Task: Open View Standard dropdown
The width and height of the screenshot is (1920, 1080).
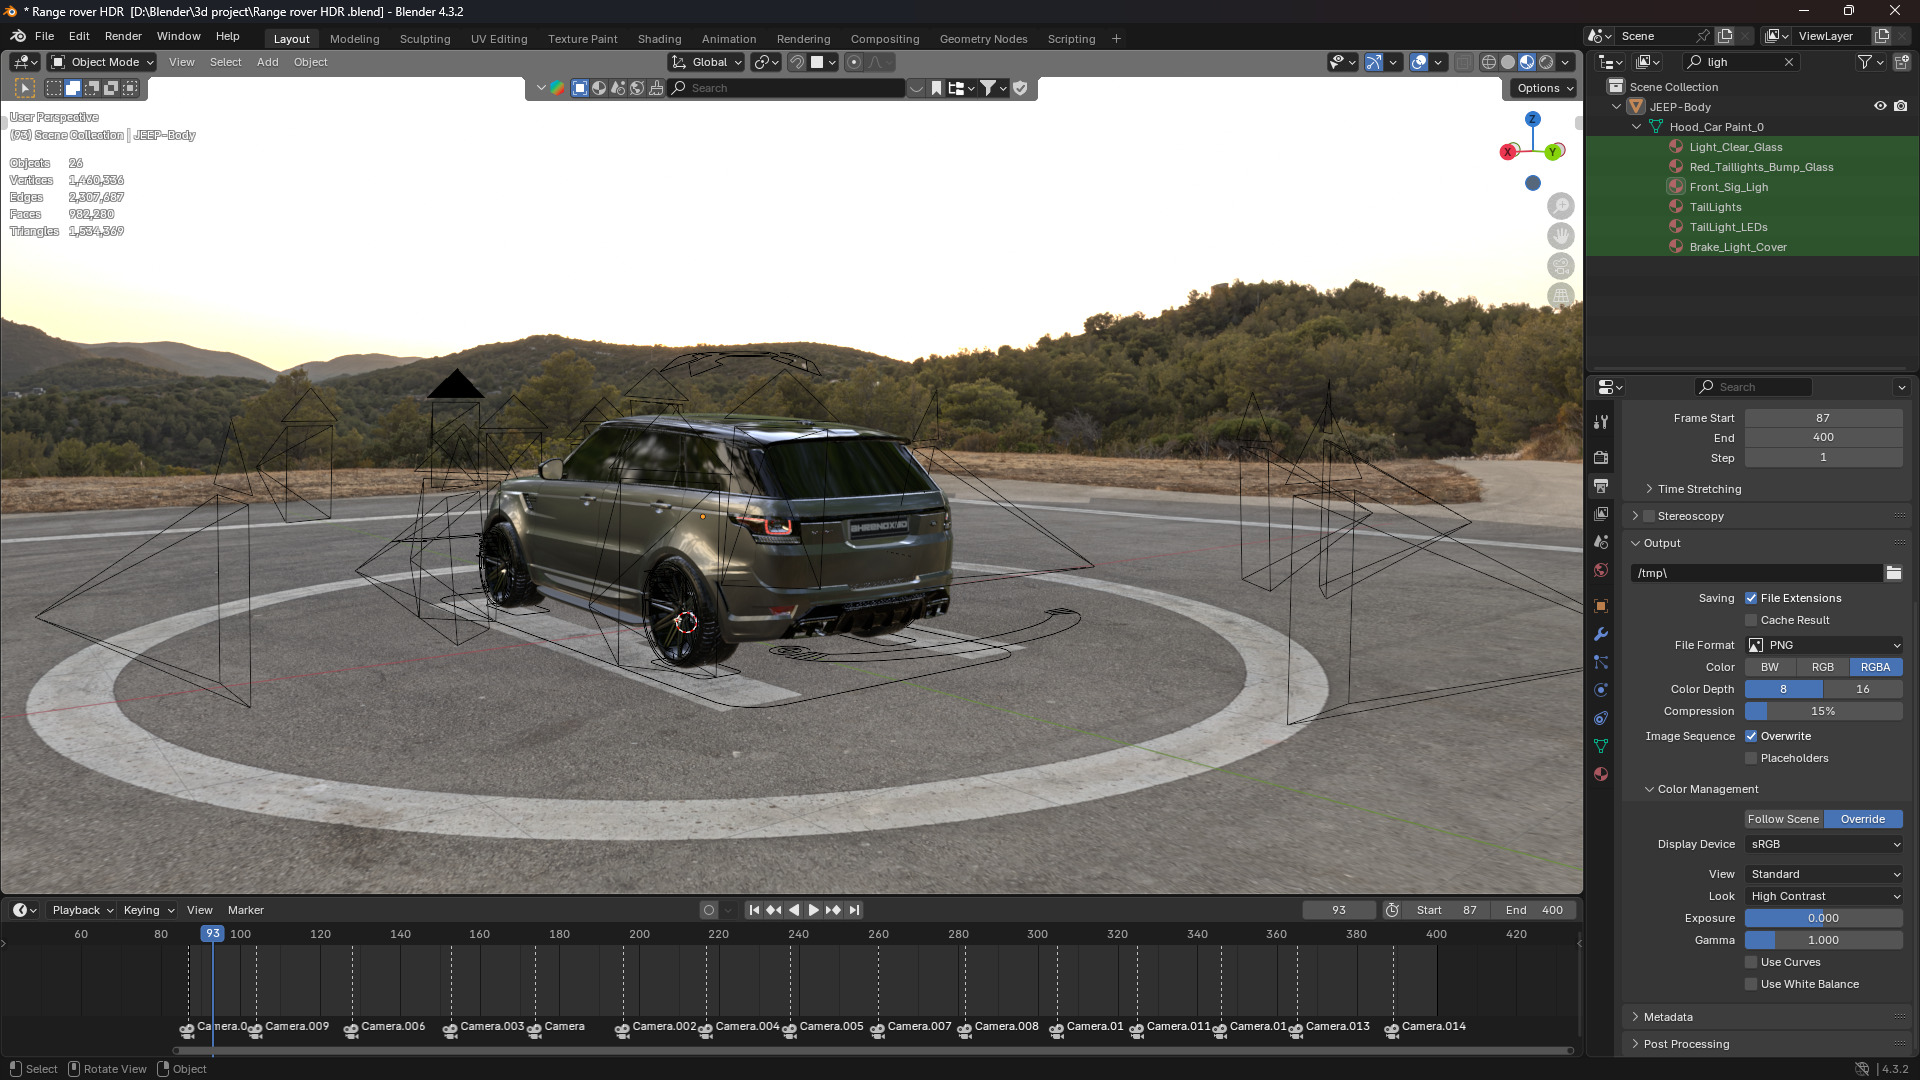Action: (1824, 874)
